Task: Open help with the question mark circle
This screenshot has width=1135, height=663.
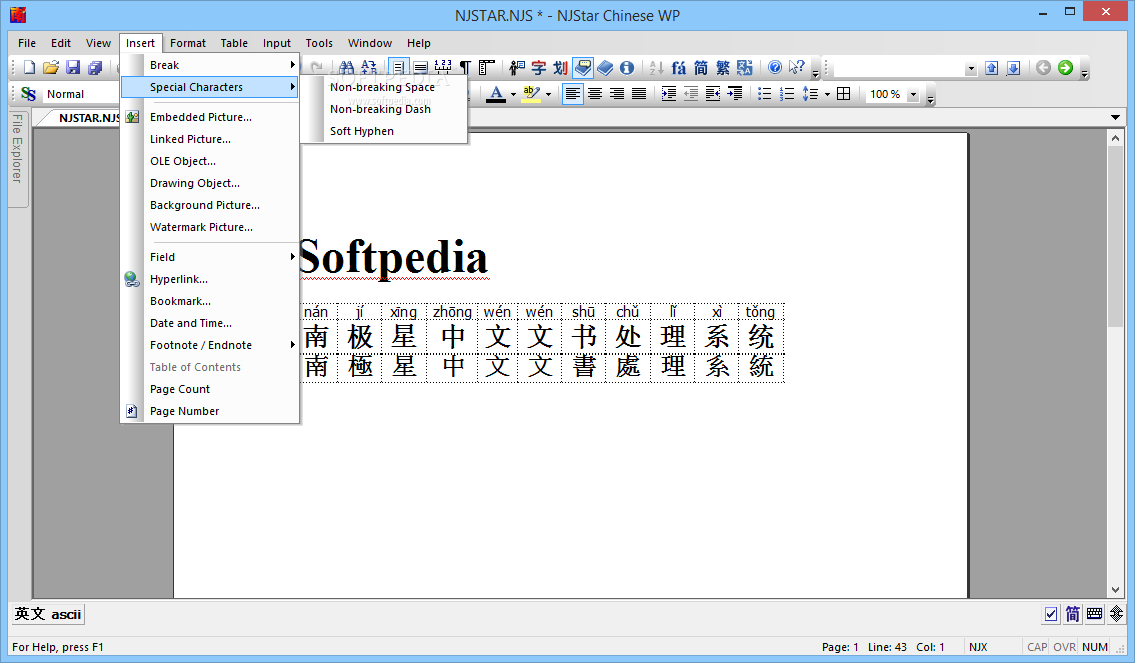Action: point(775,67)
